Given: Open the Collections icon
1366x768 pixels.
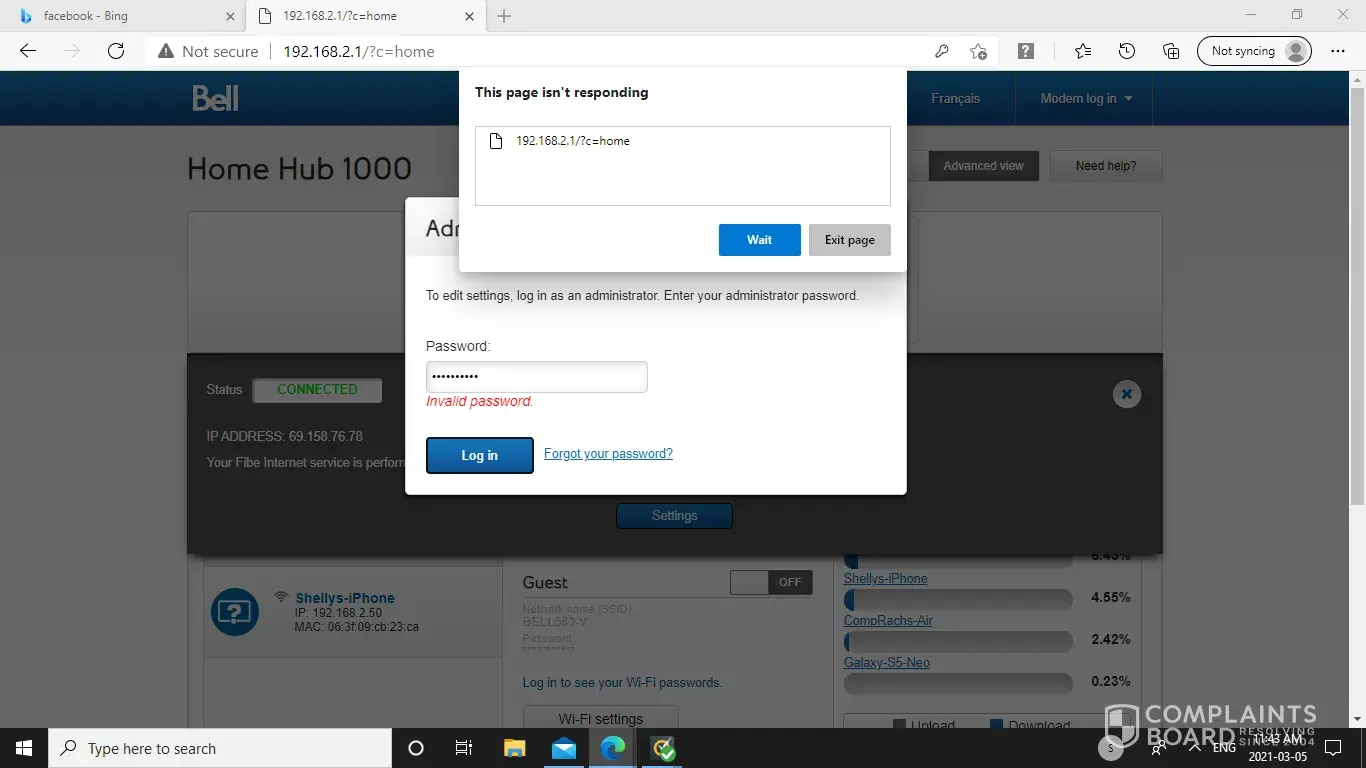Looking at the screenshot, I should click(1171, 52).
